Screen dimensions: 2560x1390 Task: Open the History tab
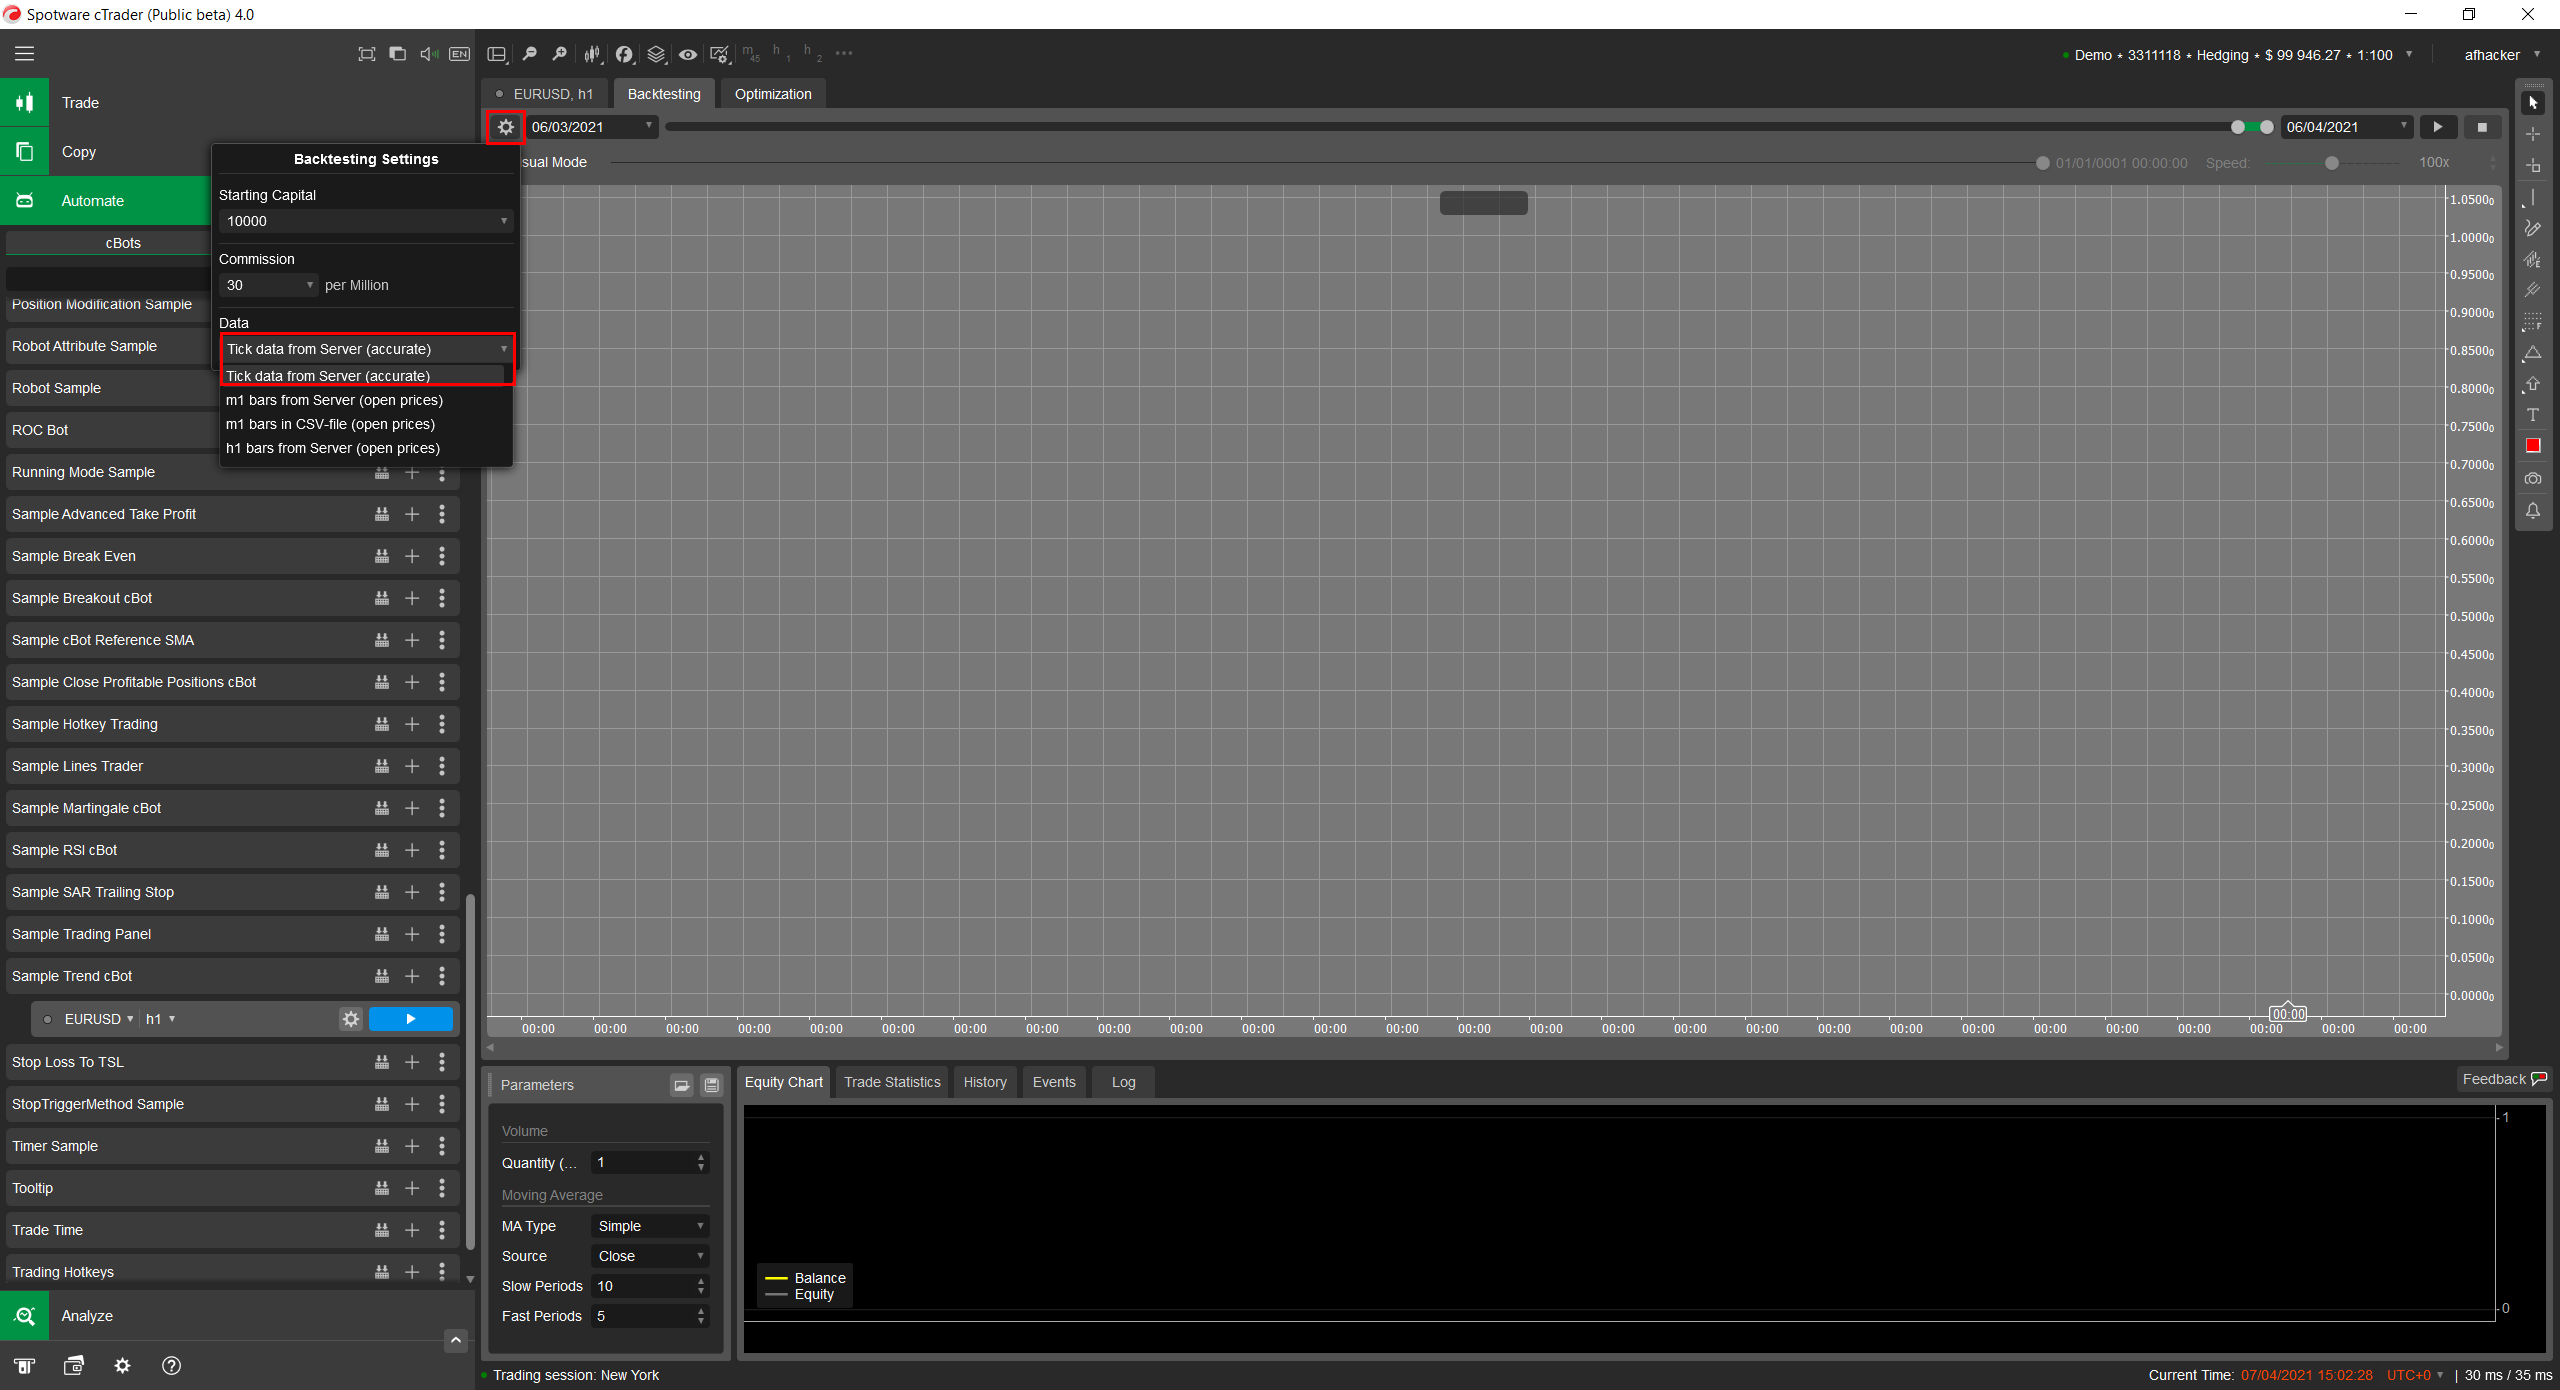(985, 1083)
